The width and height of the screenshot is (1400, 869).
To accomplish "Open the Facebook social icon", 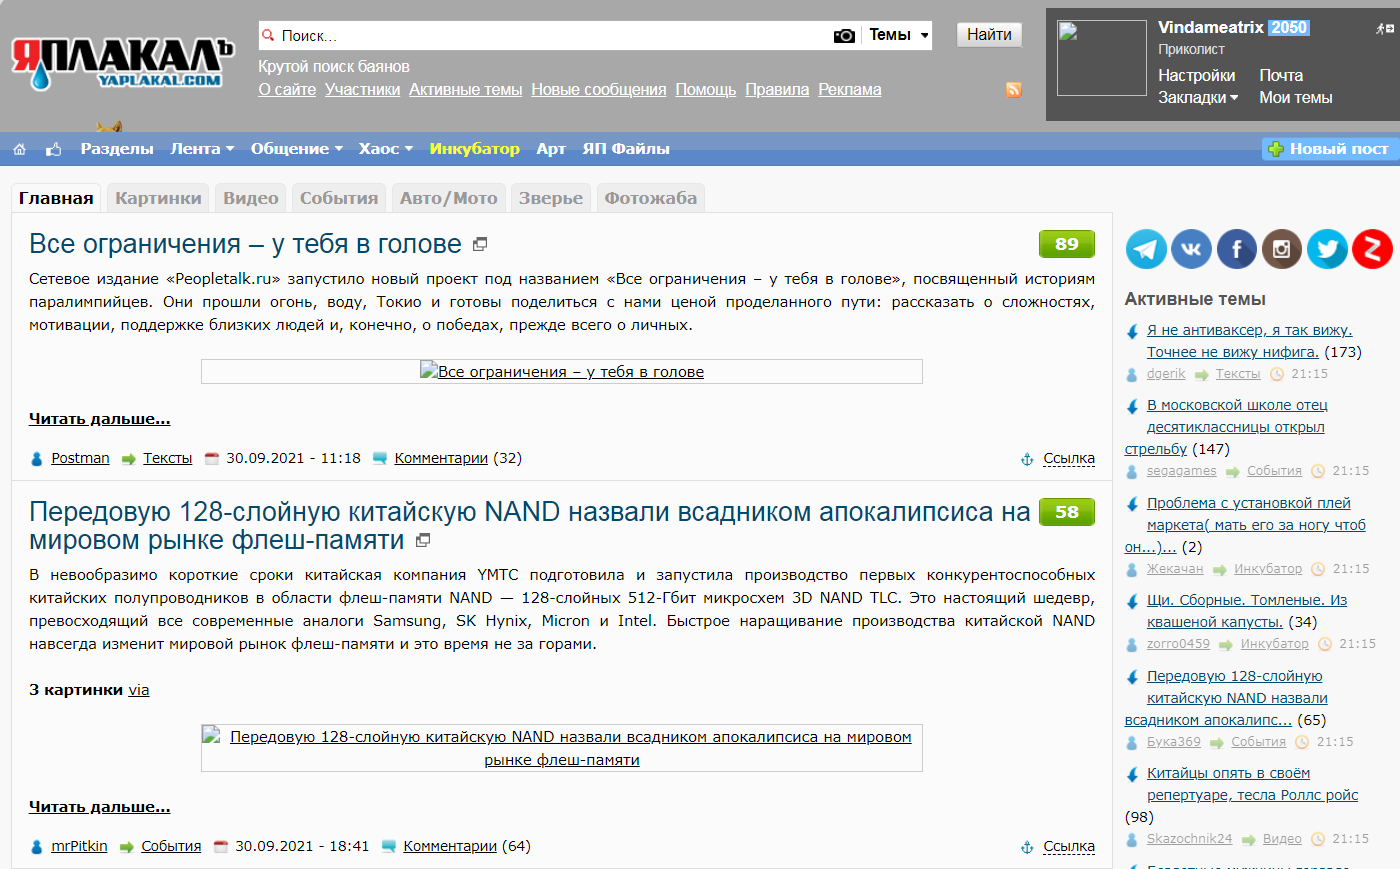I will [x=1237, y=249].
